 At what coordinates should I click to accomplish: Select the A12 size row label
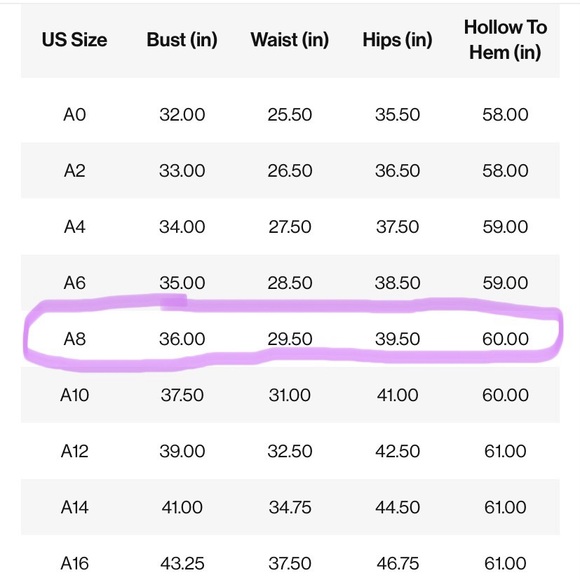(74, 451)
